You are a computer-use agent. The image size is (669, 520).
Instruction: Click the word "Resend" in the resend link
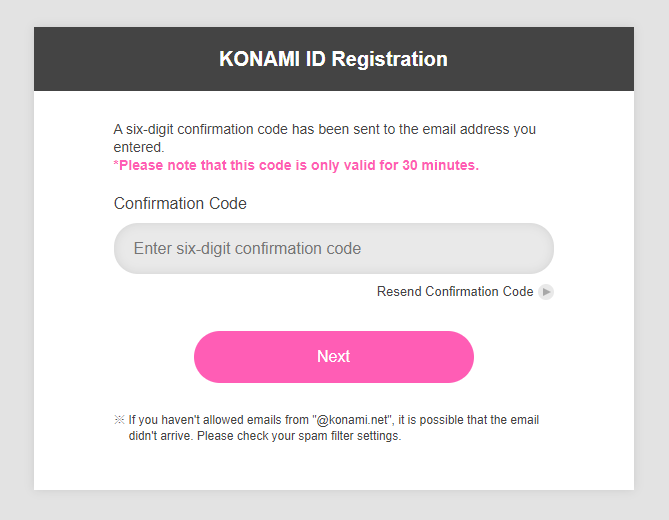coord(399,291)
